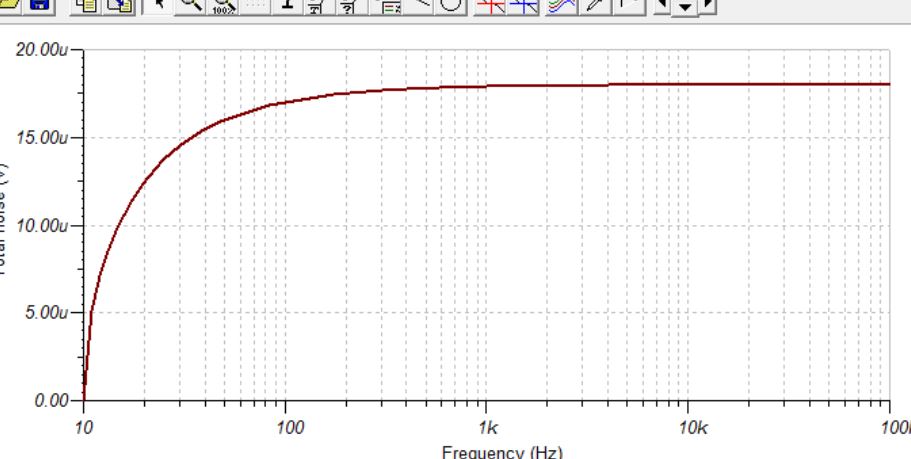Click the 20.00u y-axis label
911x459 pixels.
(x=42, y=51)
